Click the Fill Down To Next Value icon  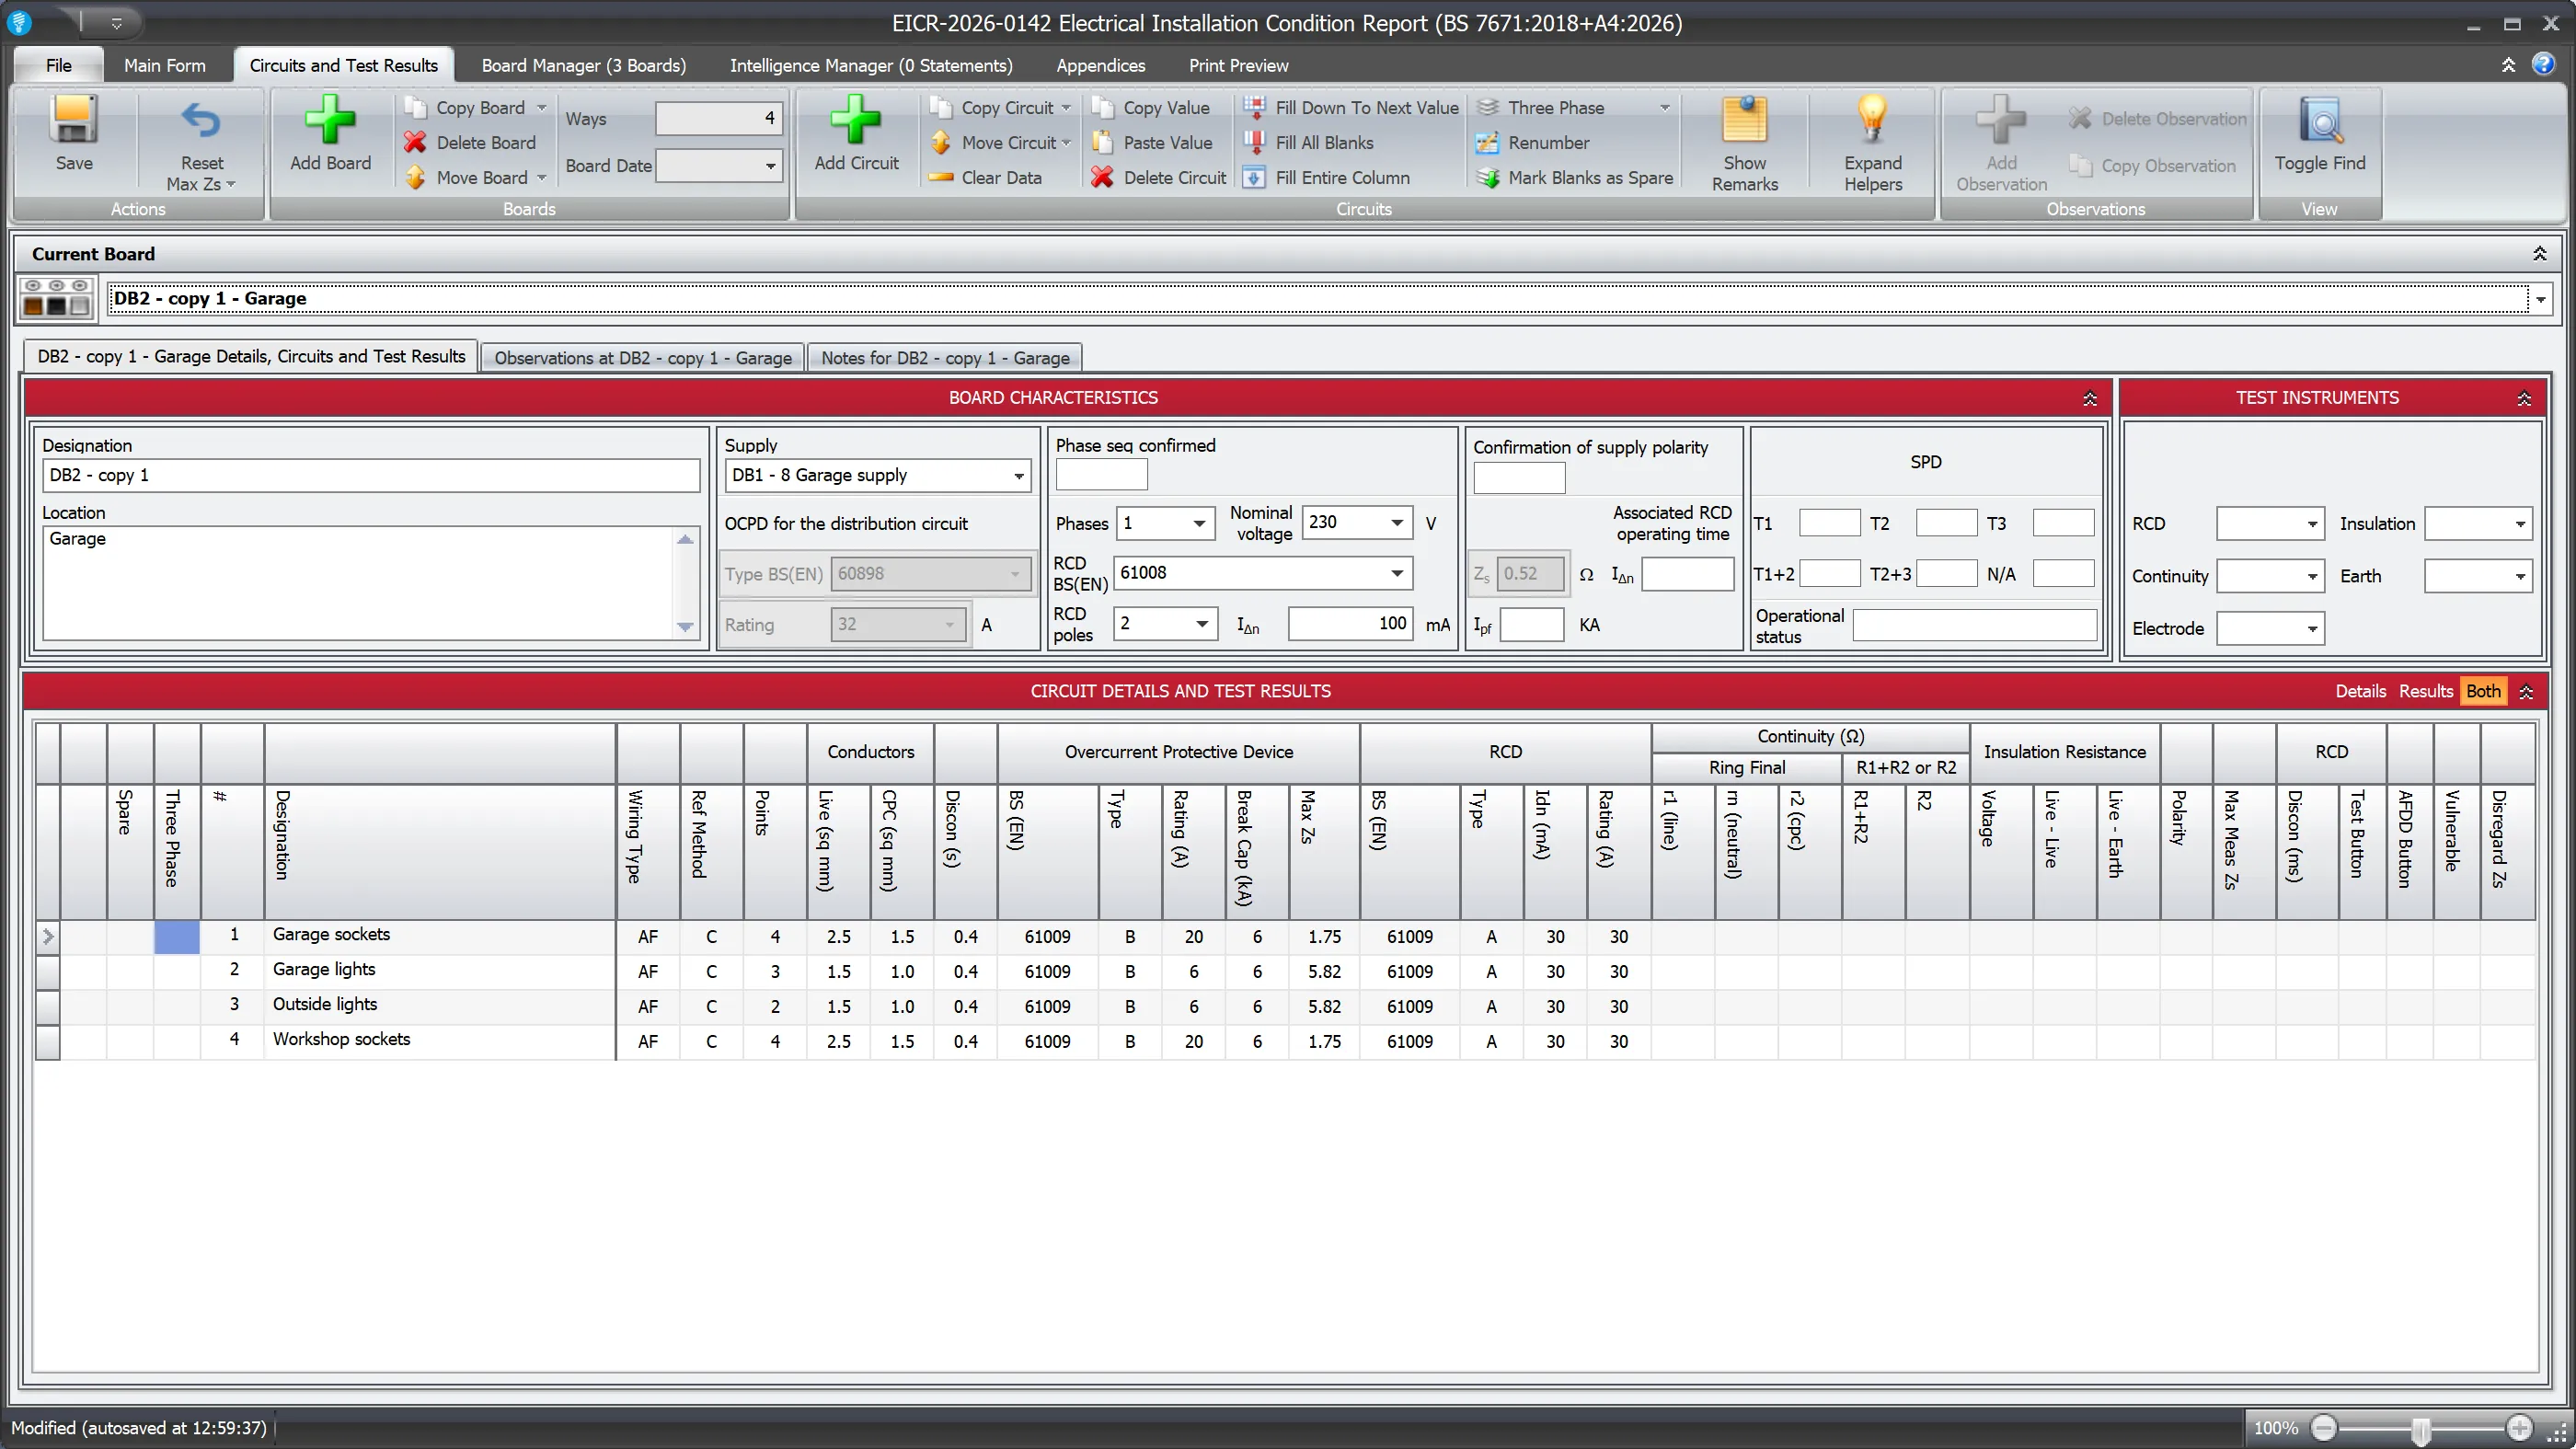pyautogui.click(x=1254, y=107)
